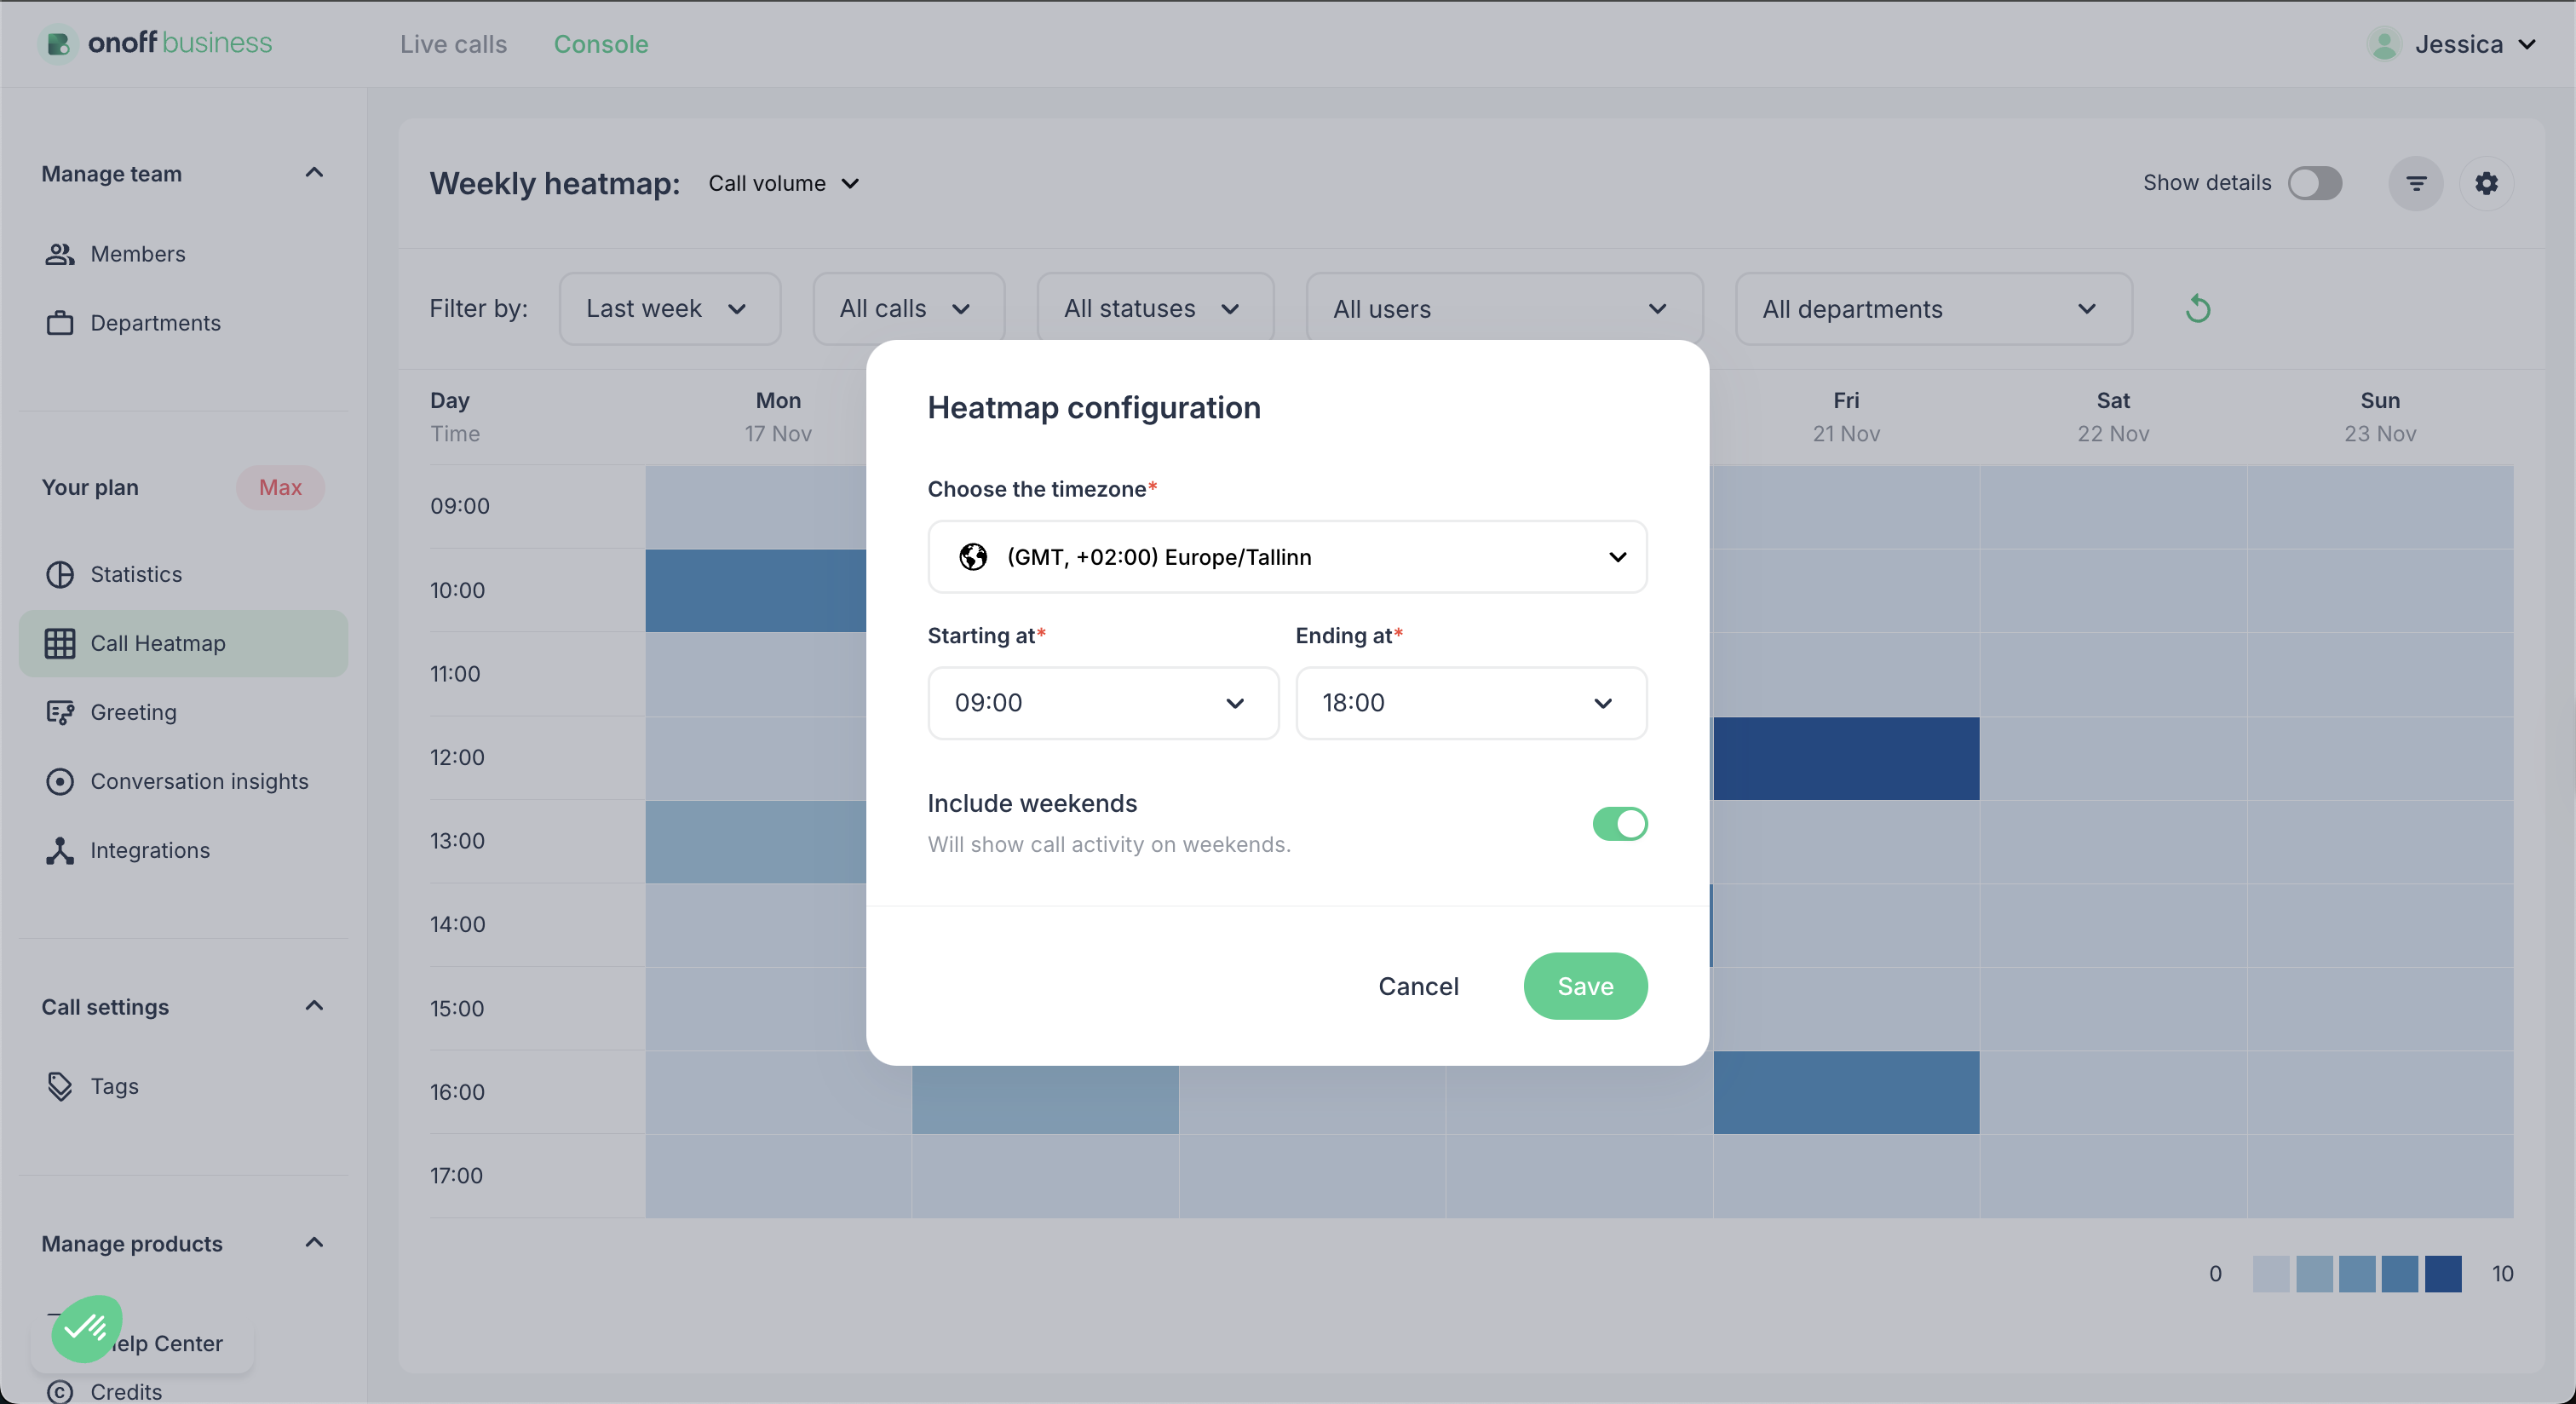Viewport: 2576px width, 1404px height.
Task: Click the Conversation insights target icon
Action: pyautogui.click(x=60, y=781)
